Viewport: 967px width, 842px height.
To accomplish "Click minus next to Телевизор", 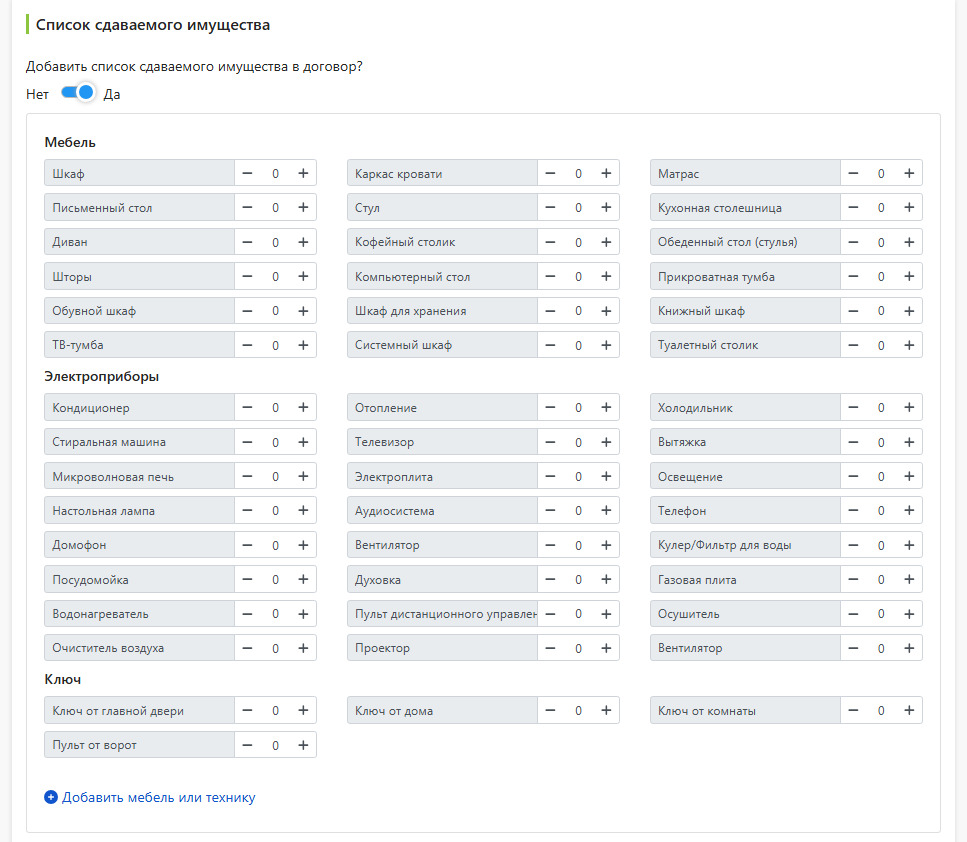I will [550, 442].
